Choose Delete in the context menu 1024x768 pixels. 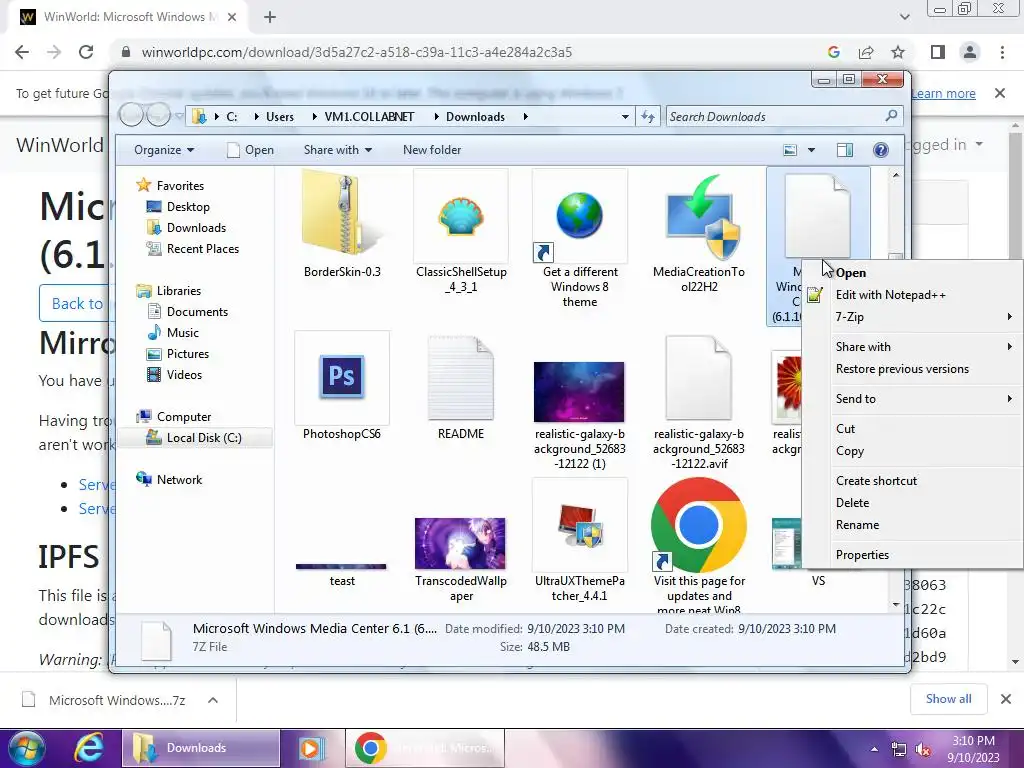912,504
